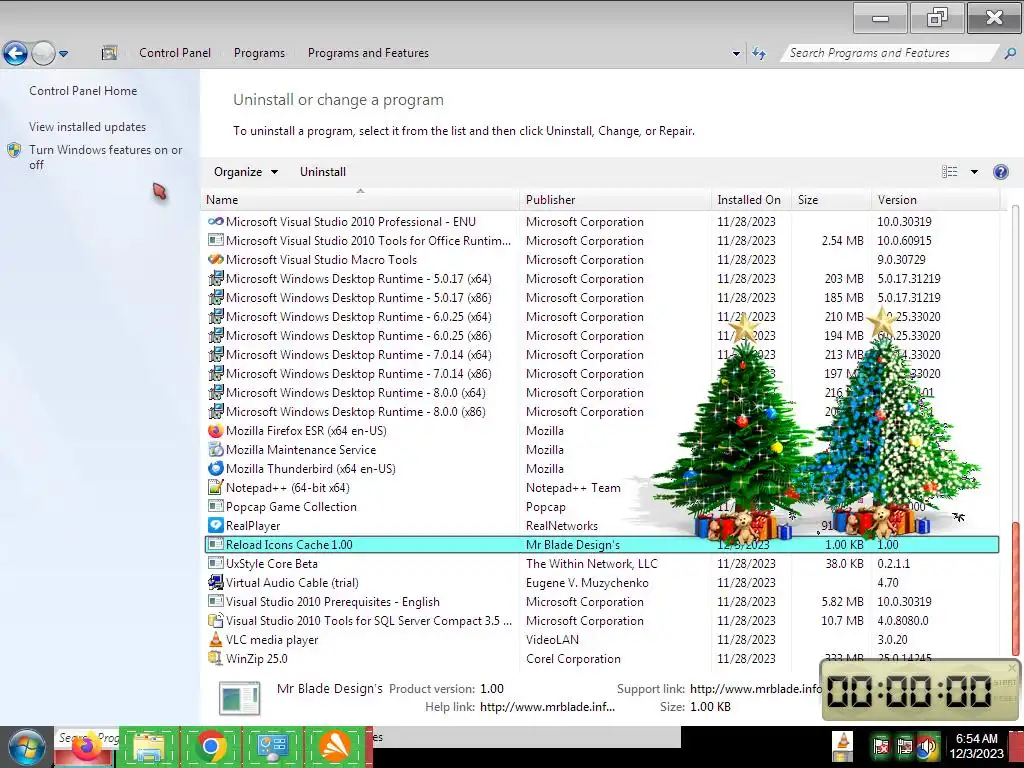1024x768 pixels.
Task: Click the VLC media player cone icon
Action: click(x=216, y=639)
